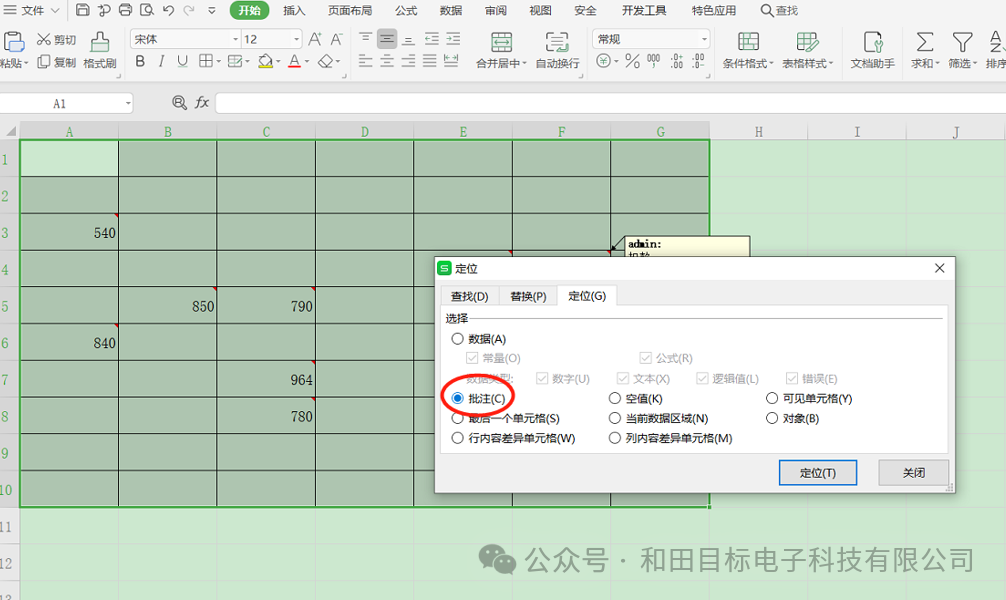This screenshot has width=1006, height=600.
Task: Open the 常规 number format dropdown
Action: [x=704, y=39]
